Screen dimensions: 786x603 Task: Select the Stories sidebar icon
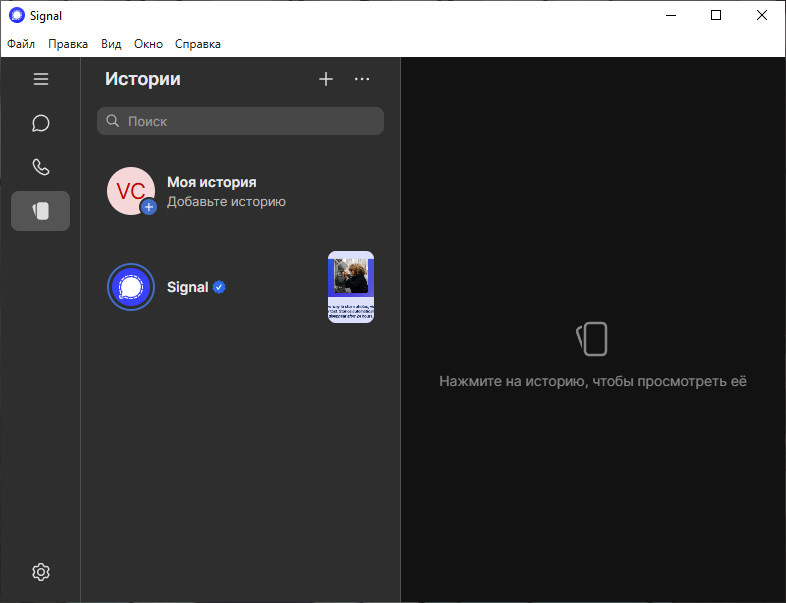click(41, 211)
